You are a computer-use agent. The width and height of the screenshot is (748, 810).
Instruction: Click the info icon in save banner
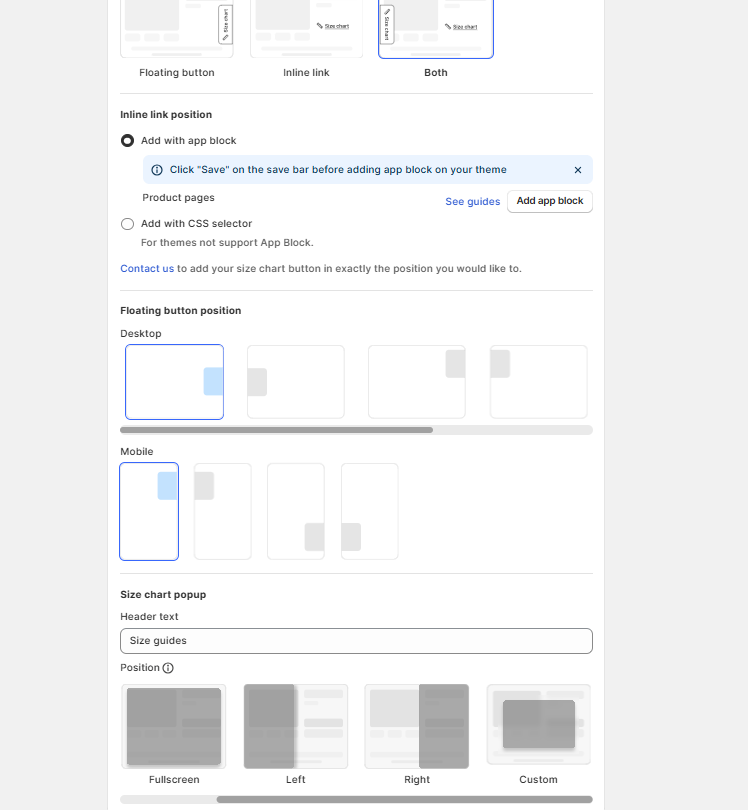157,170
